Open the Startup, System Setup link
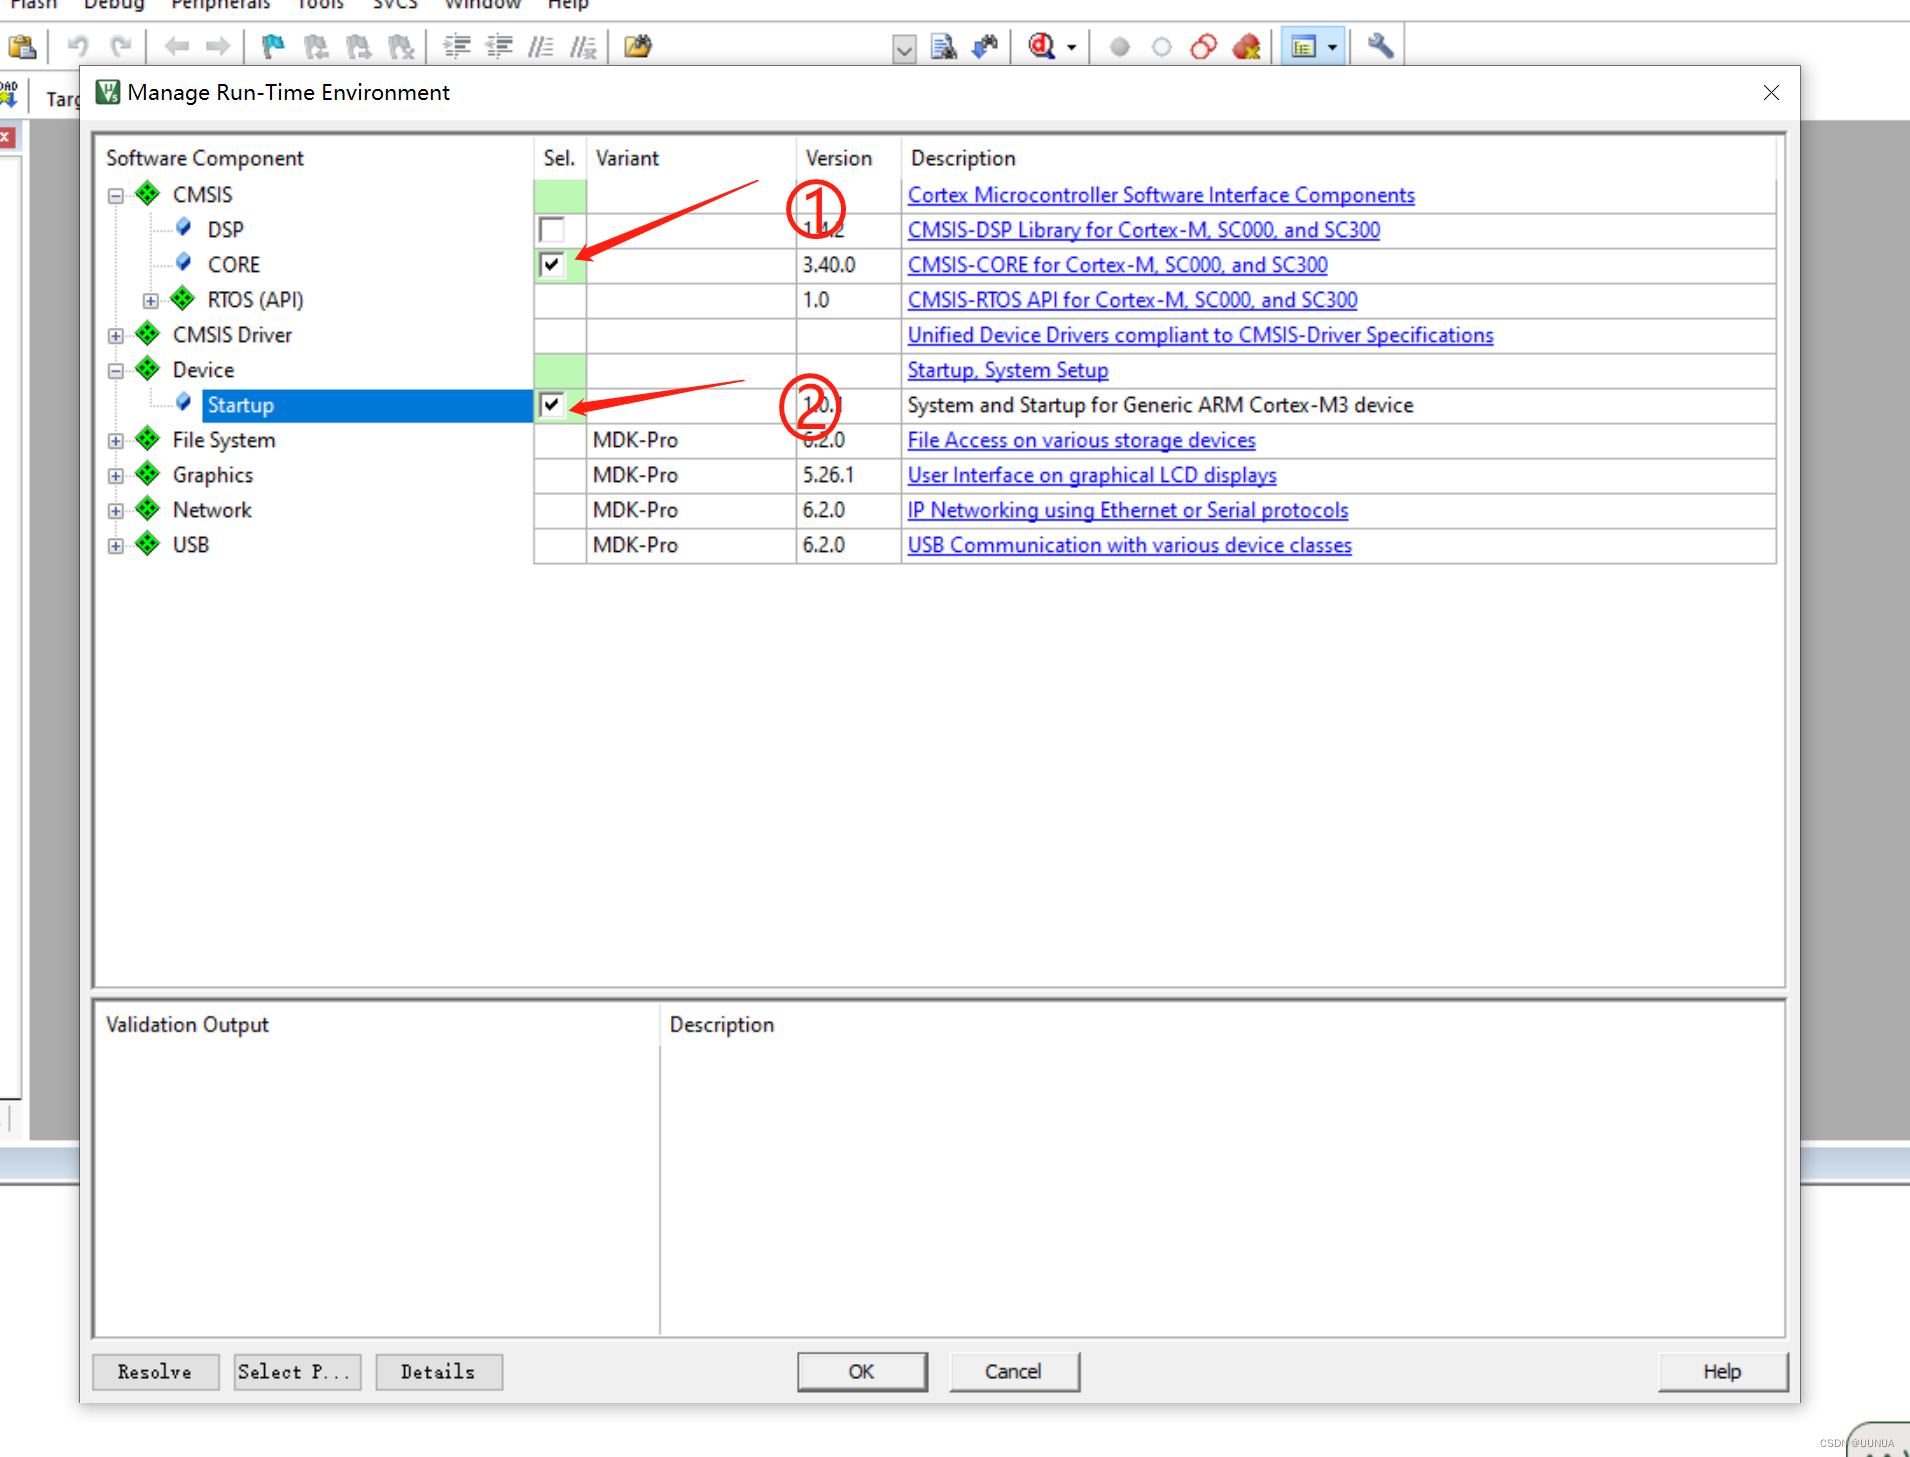The width and height of the screenshot is (1910, 1457). click(x=1007, y=370)
